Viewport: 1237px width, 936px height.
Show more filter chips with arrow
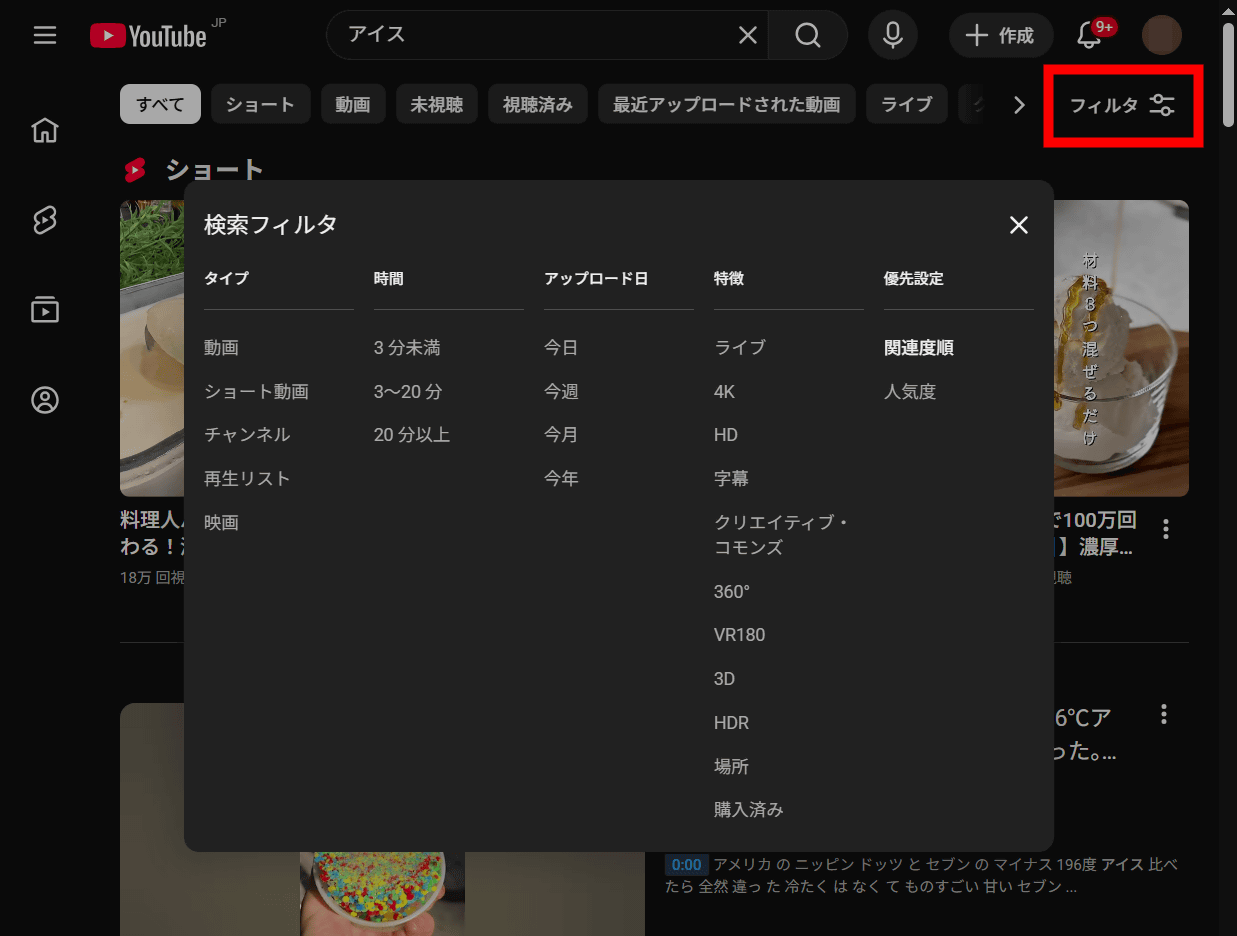coord(1019,105)
